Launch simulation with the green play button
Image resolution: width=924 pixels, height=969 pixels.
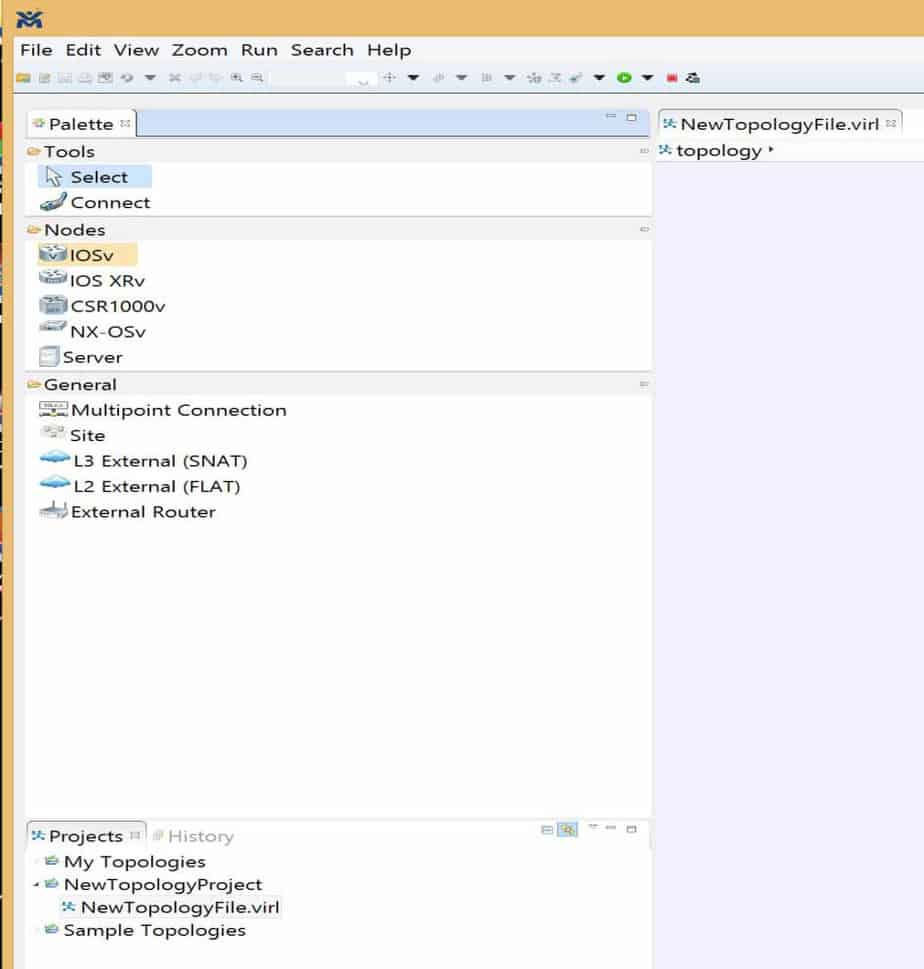coord(624,78)
